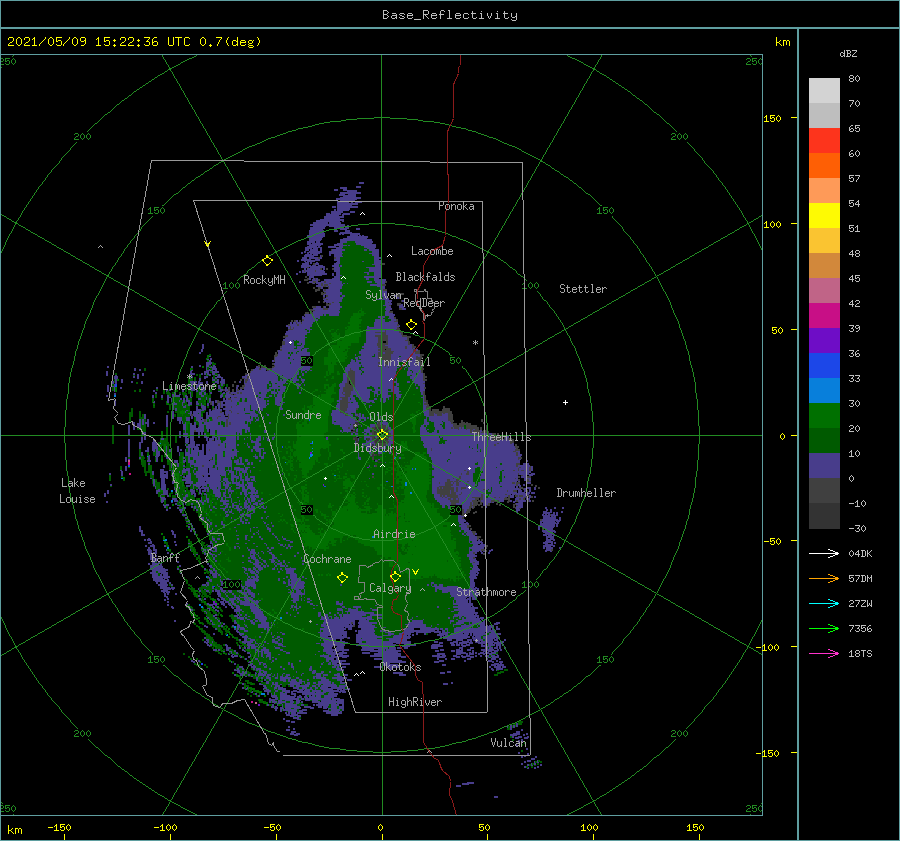The width and height of the screenshot is (900, 841).
Task: Click the cyan 27ZW arrow in legend
Action: tap(824, 603)
